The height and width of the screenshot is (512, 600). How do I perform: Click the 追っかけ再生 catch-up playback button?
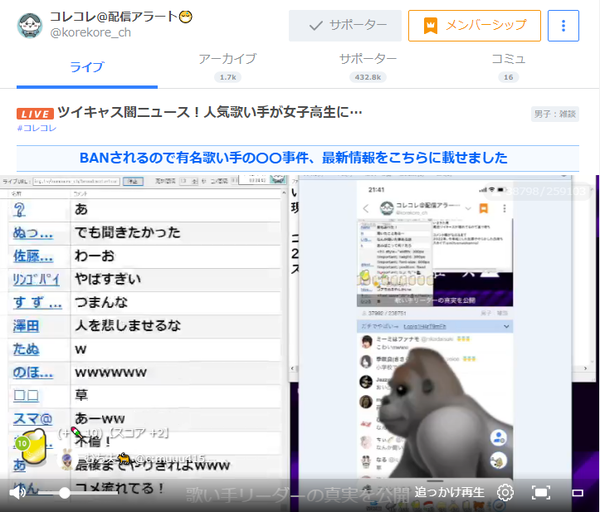449,492
